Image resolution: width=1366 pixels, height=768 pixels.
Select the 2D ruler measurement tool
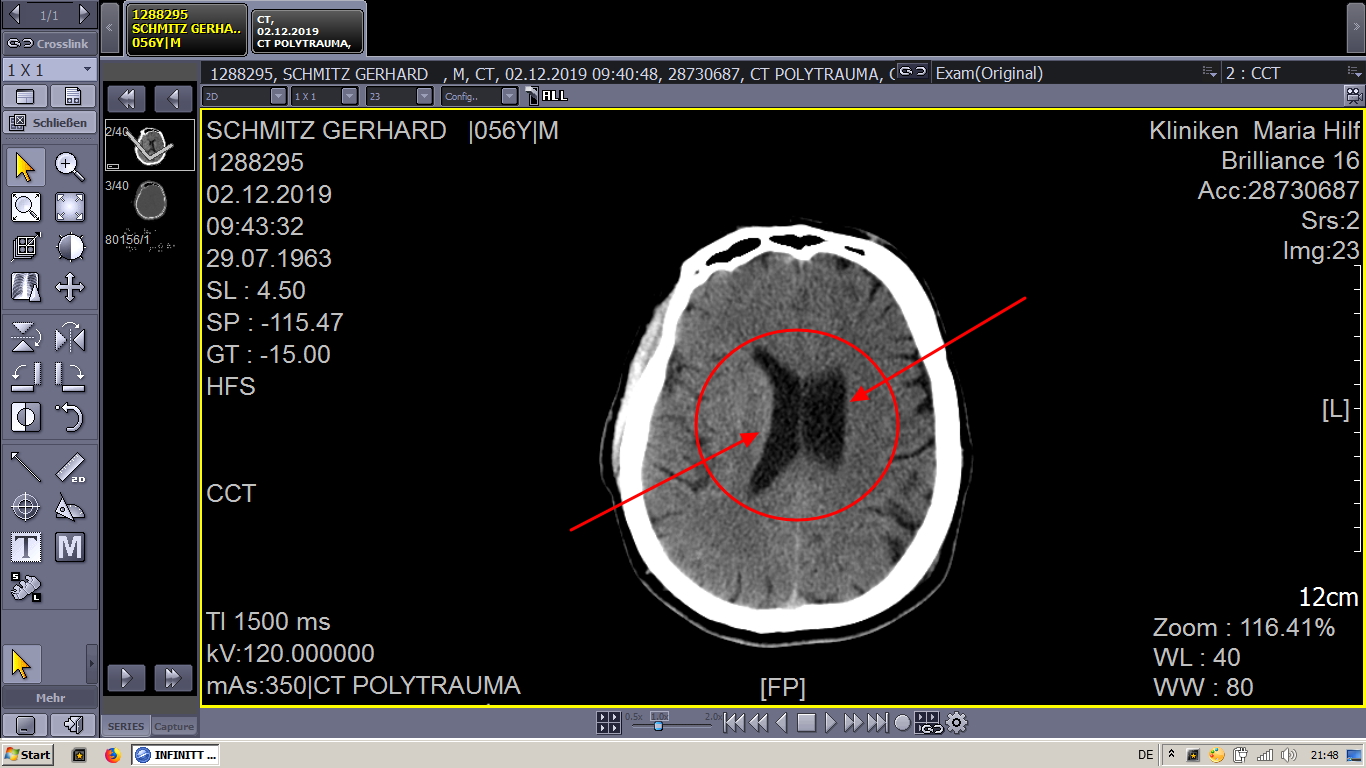[x=69, y=467]
